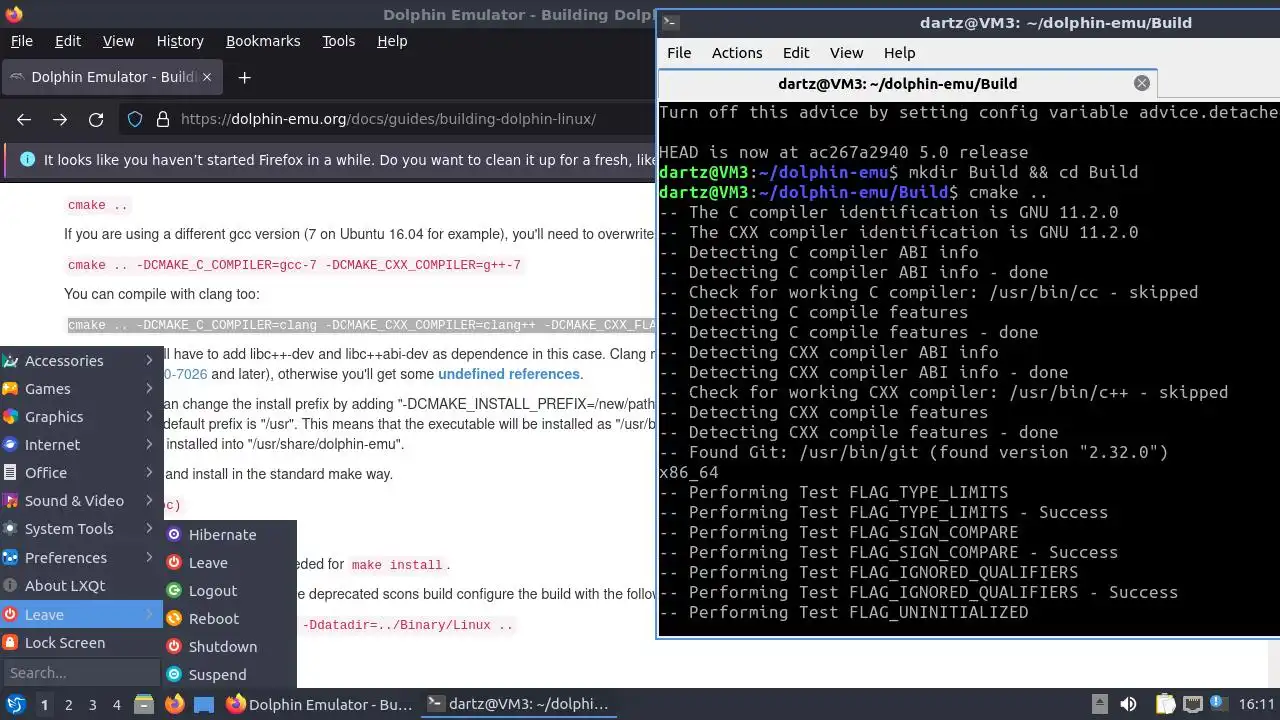Expand the Internet submenu

81,445
